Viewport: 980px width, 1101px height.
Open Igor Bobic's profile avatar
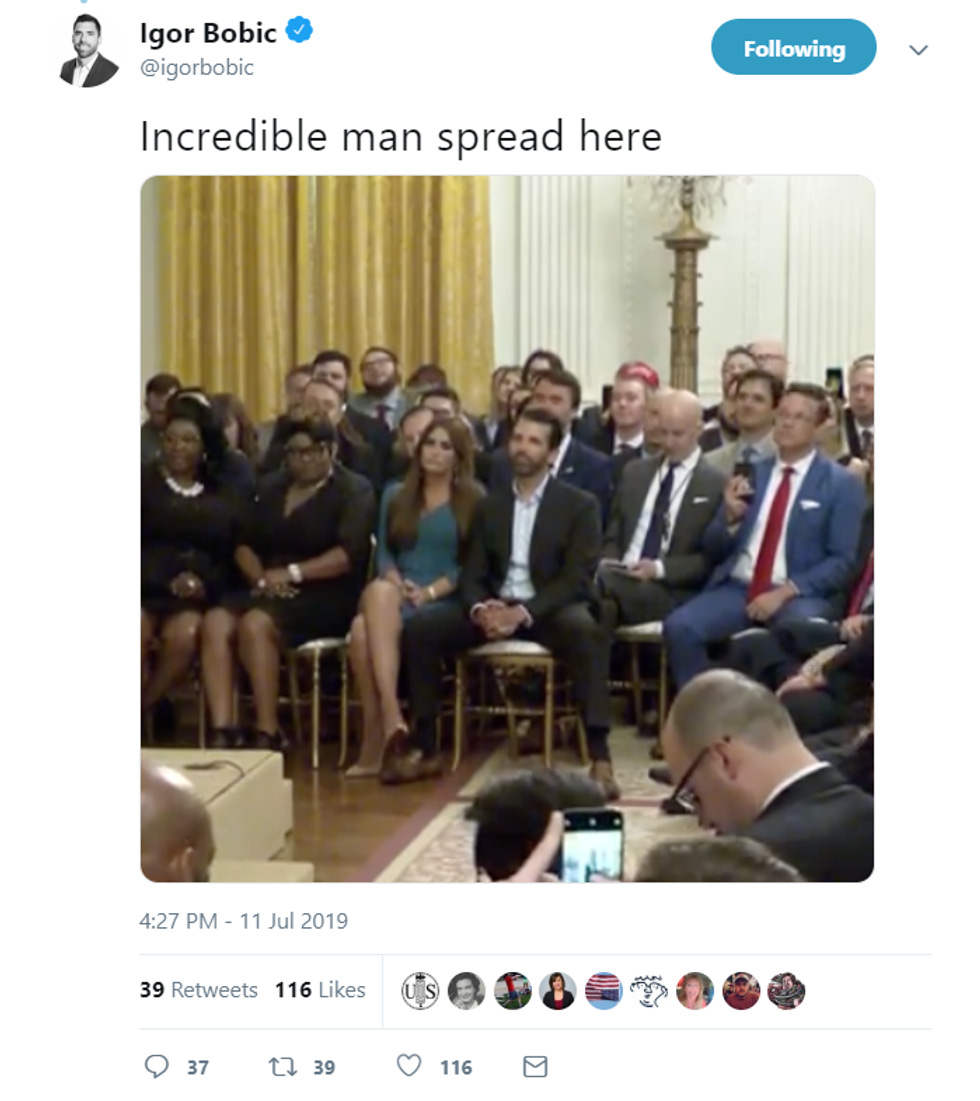click(88, 50)
